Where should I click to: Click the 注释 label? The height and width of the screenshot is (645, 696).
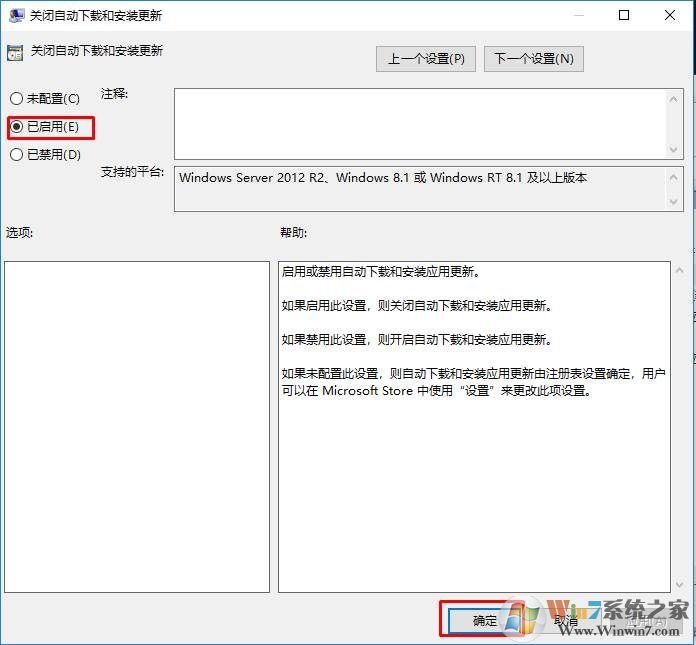tap(114, 94)
